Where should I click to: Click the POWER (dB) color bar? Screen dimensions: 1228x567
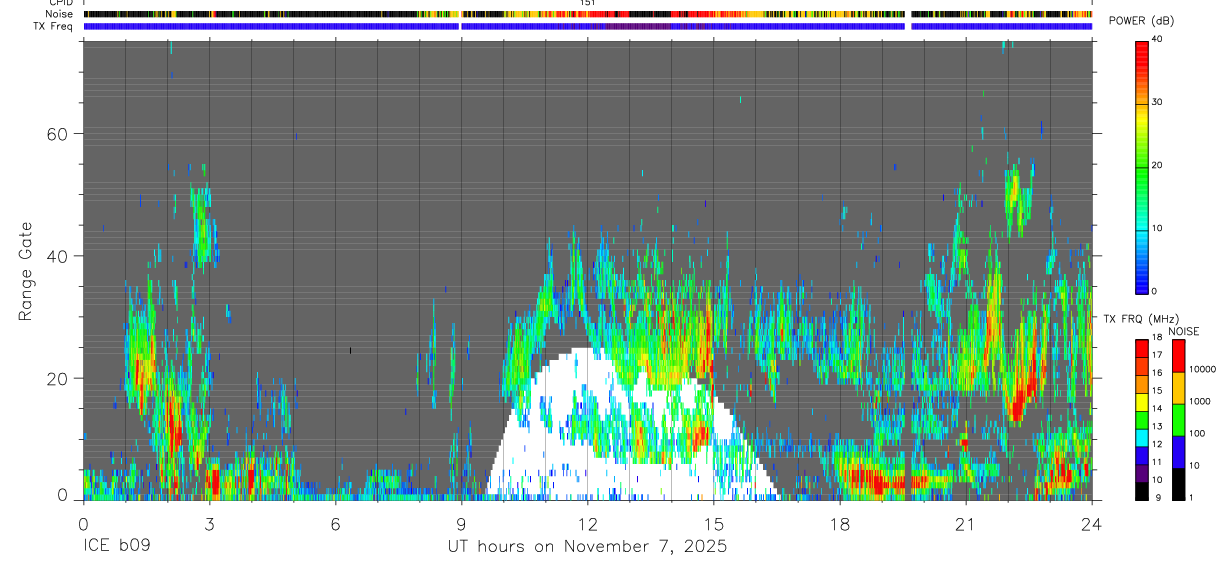[x=1142, y=166]
